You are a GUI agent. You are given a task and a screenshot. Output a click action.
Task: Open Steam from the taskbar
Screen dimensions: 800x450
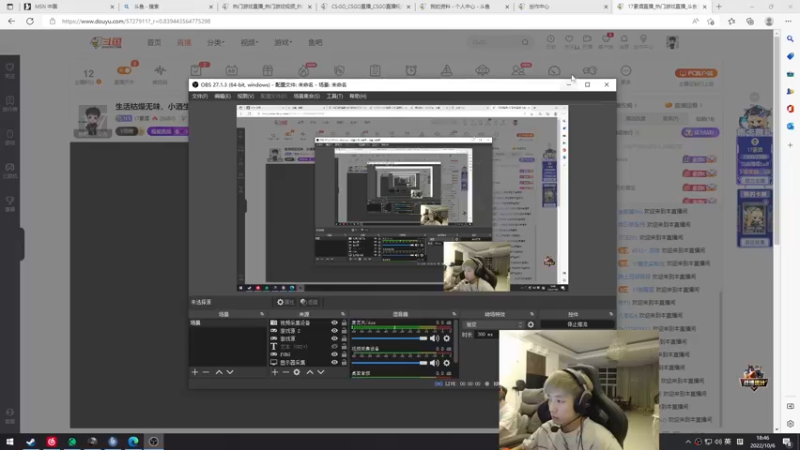(x=31, y=442)
